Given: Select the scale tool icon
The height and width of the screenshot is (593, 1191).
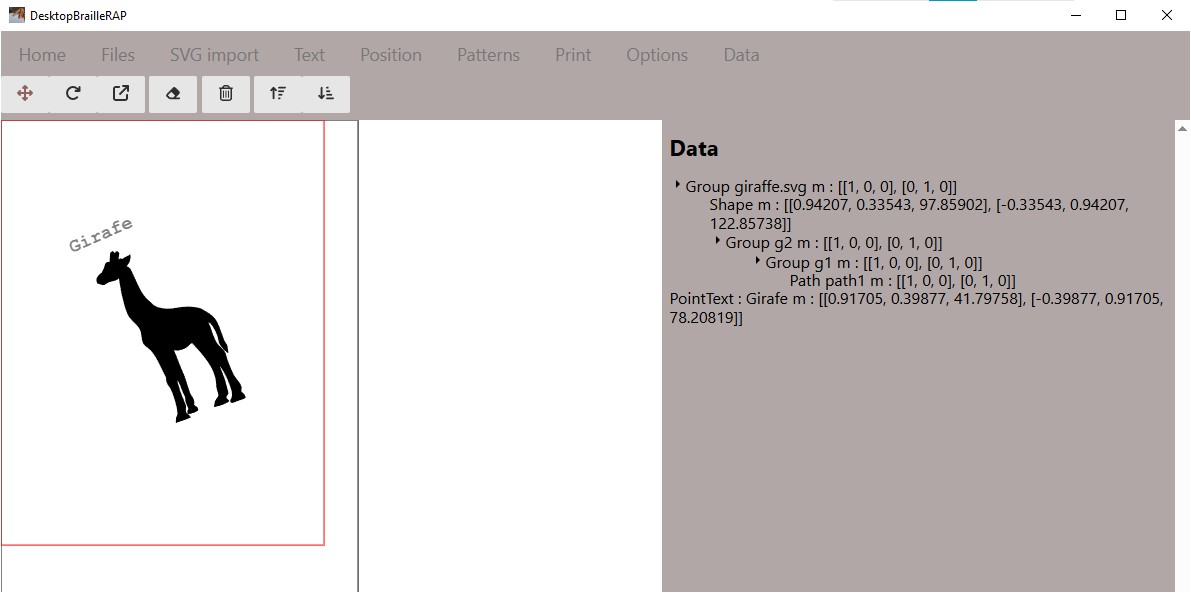Looking at the screenshot, I should 121,93.
